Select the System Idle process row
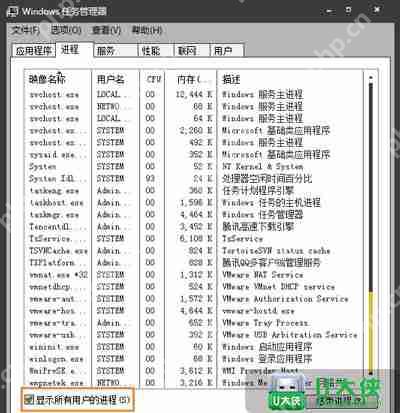 pos(194,178)
